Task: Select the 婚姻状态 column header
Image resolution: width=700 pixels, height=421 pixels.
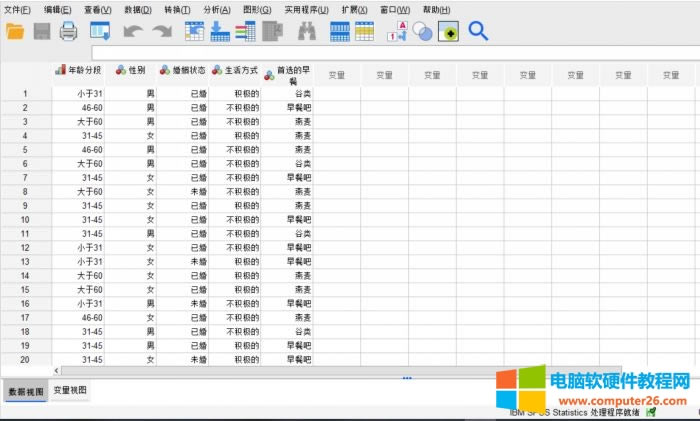Action: click(x=183, y=71)
